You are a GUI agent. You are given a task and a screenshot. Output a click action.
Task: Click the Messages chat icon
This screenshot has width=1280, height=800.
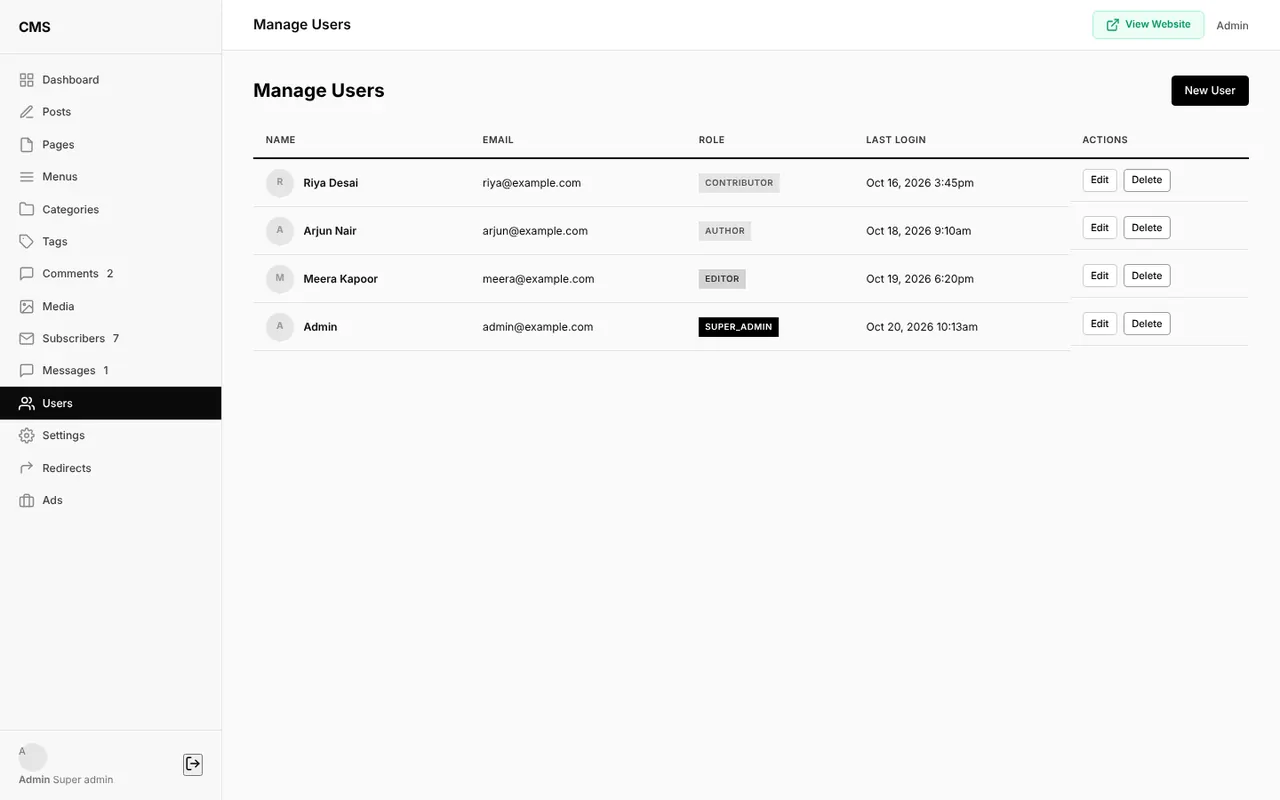coord(27,371)
